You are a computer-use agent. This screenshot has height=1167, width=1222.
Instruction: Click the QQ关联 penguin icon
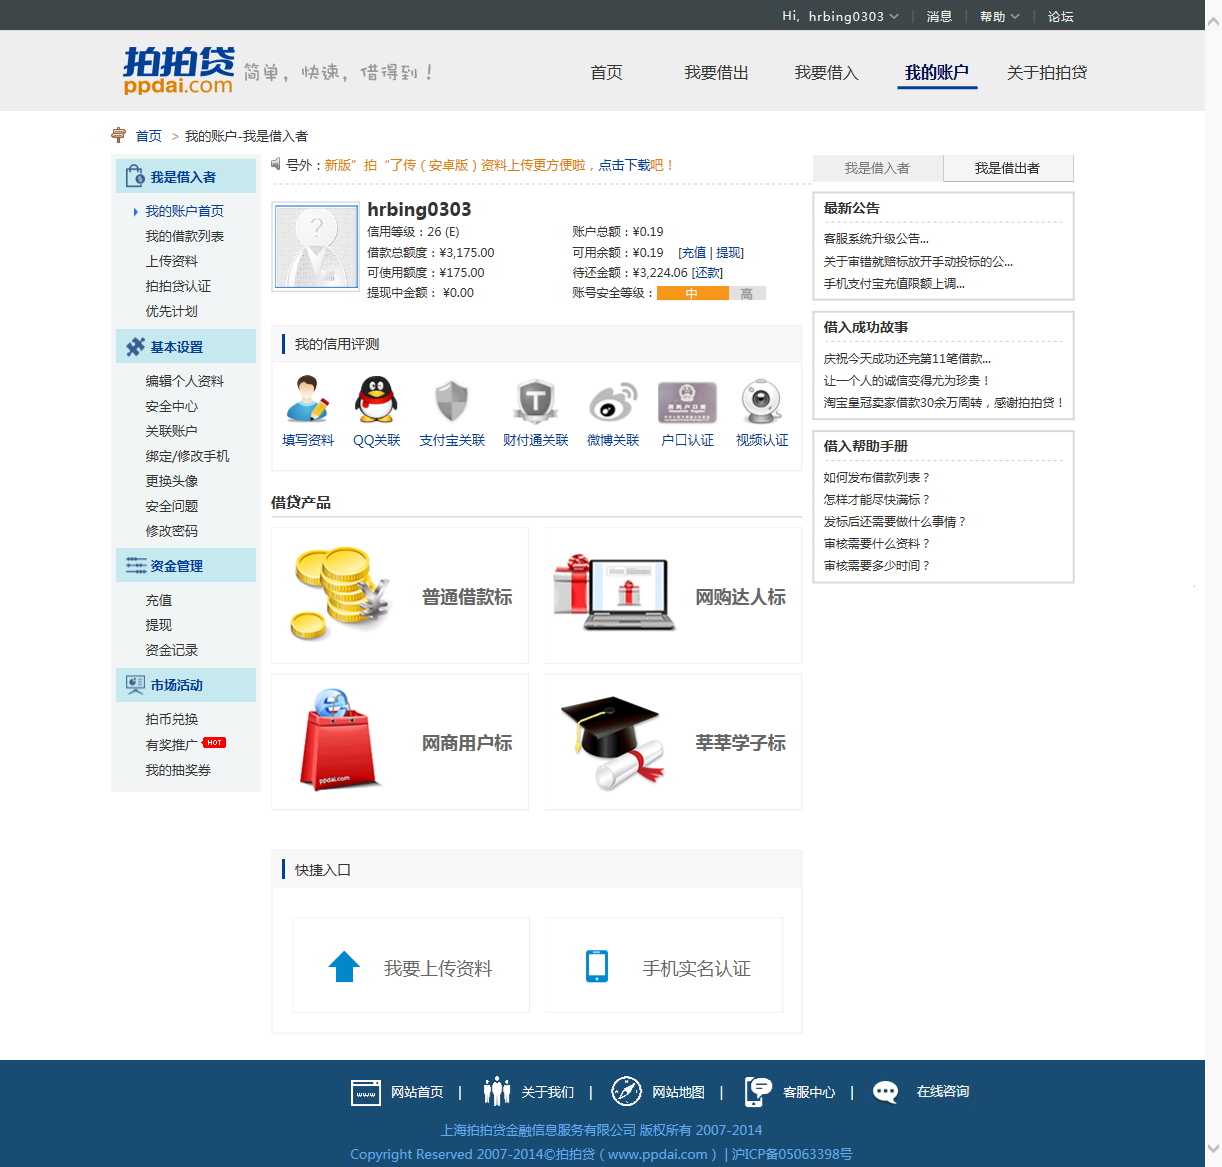(x=376, y=399)
